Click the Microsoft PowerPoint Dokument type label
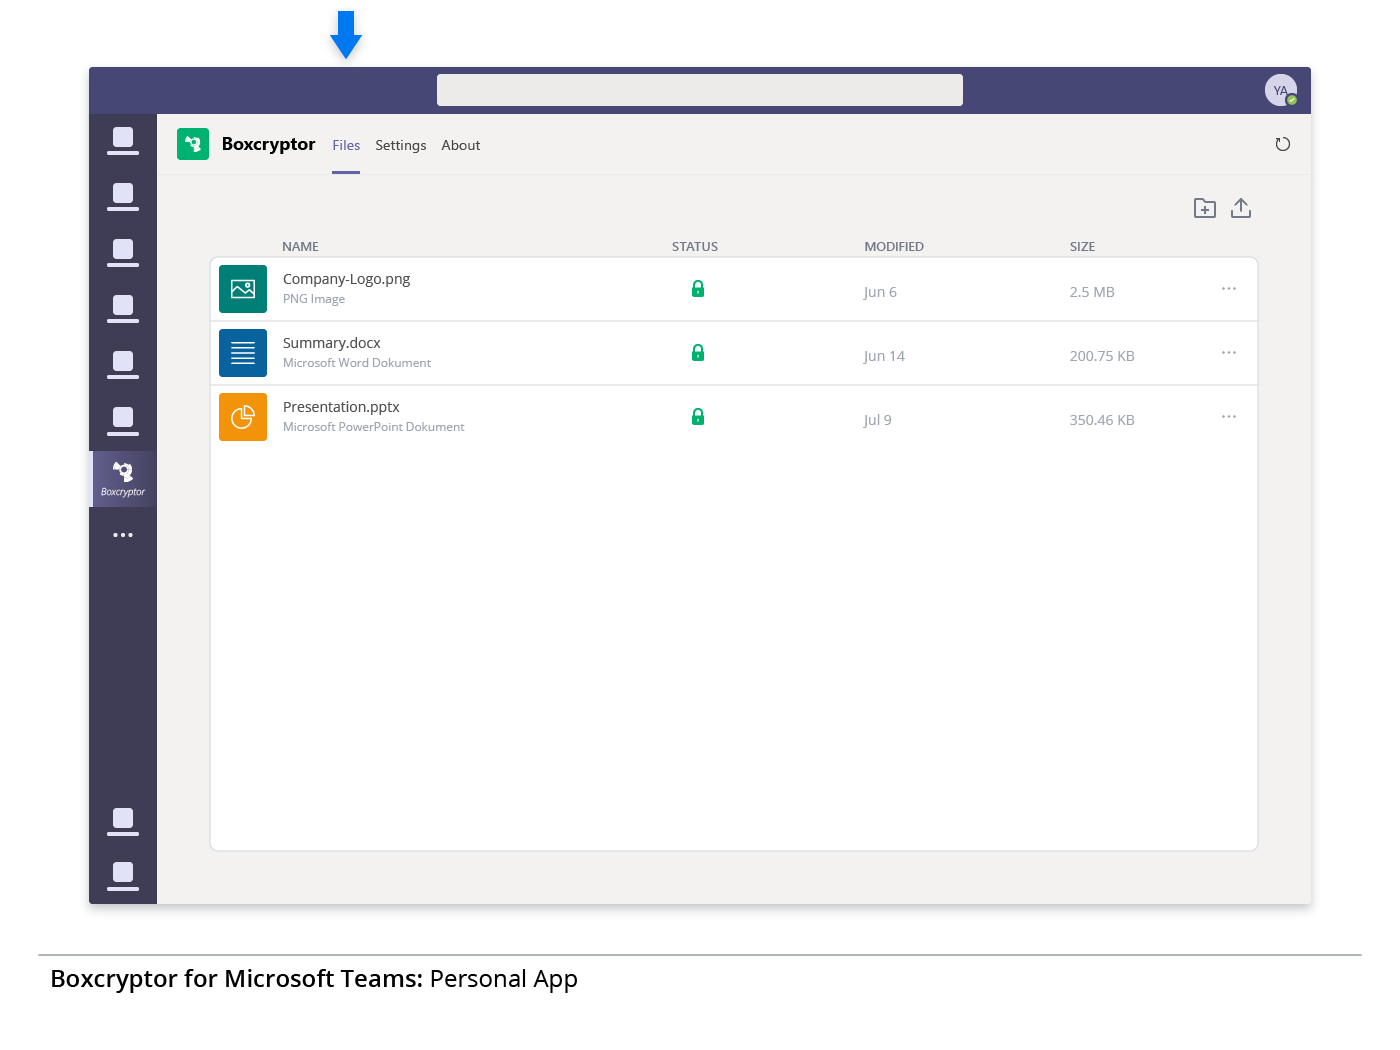This screenshot has height=1050, width=1400. pyautogui.click(x=374, y=427)
